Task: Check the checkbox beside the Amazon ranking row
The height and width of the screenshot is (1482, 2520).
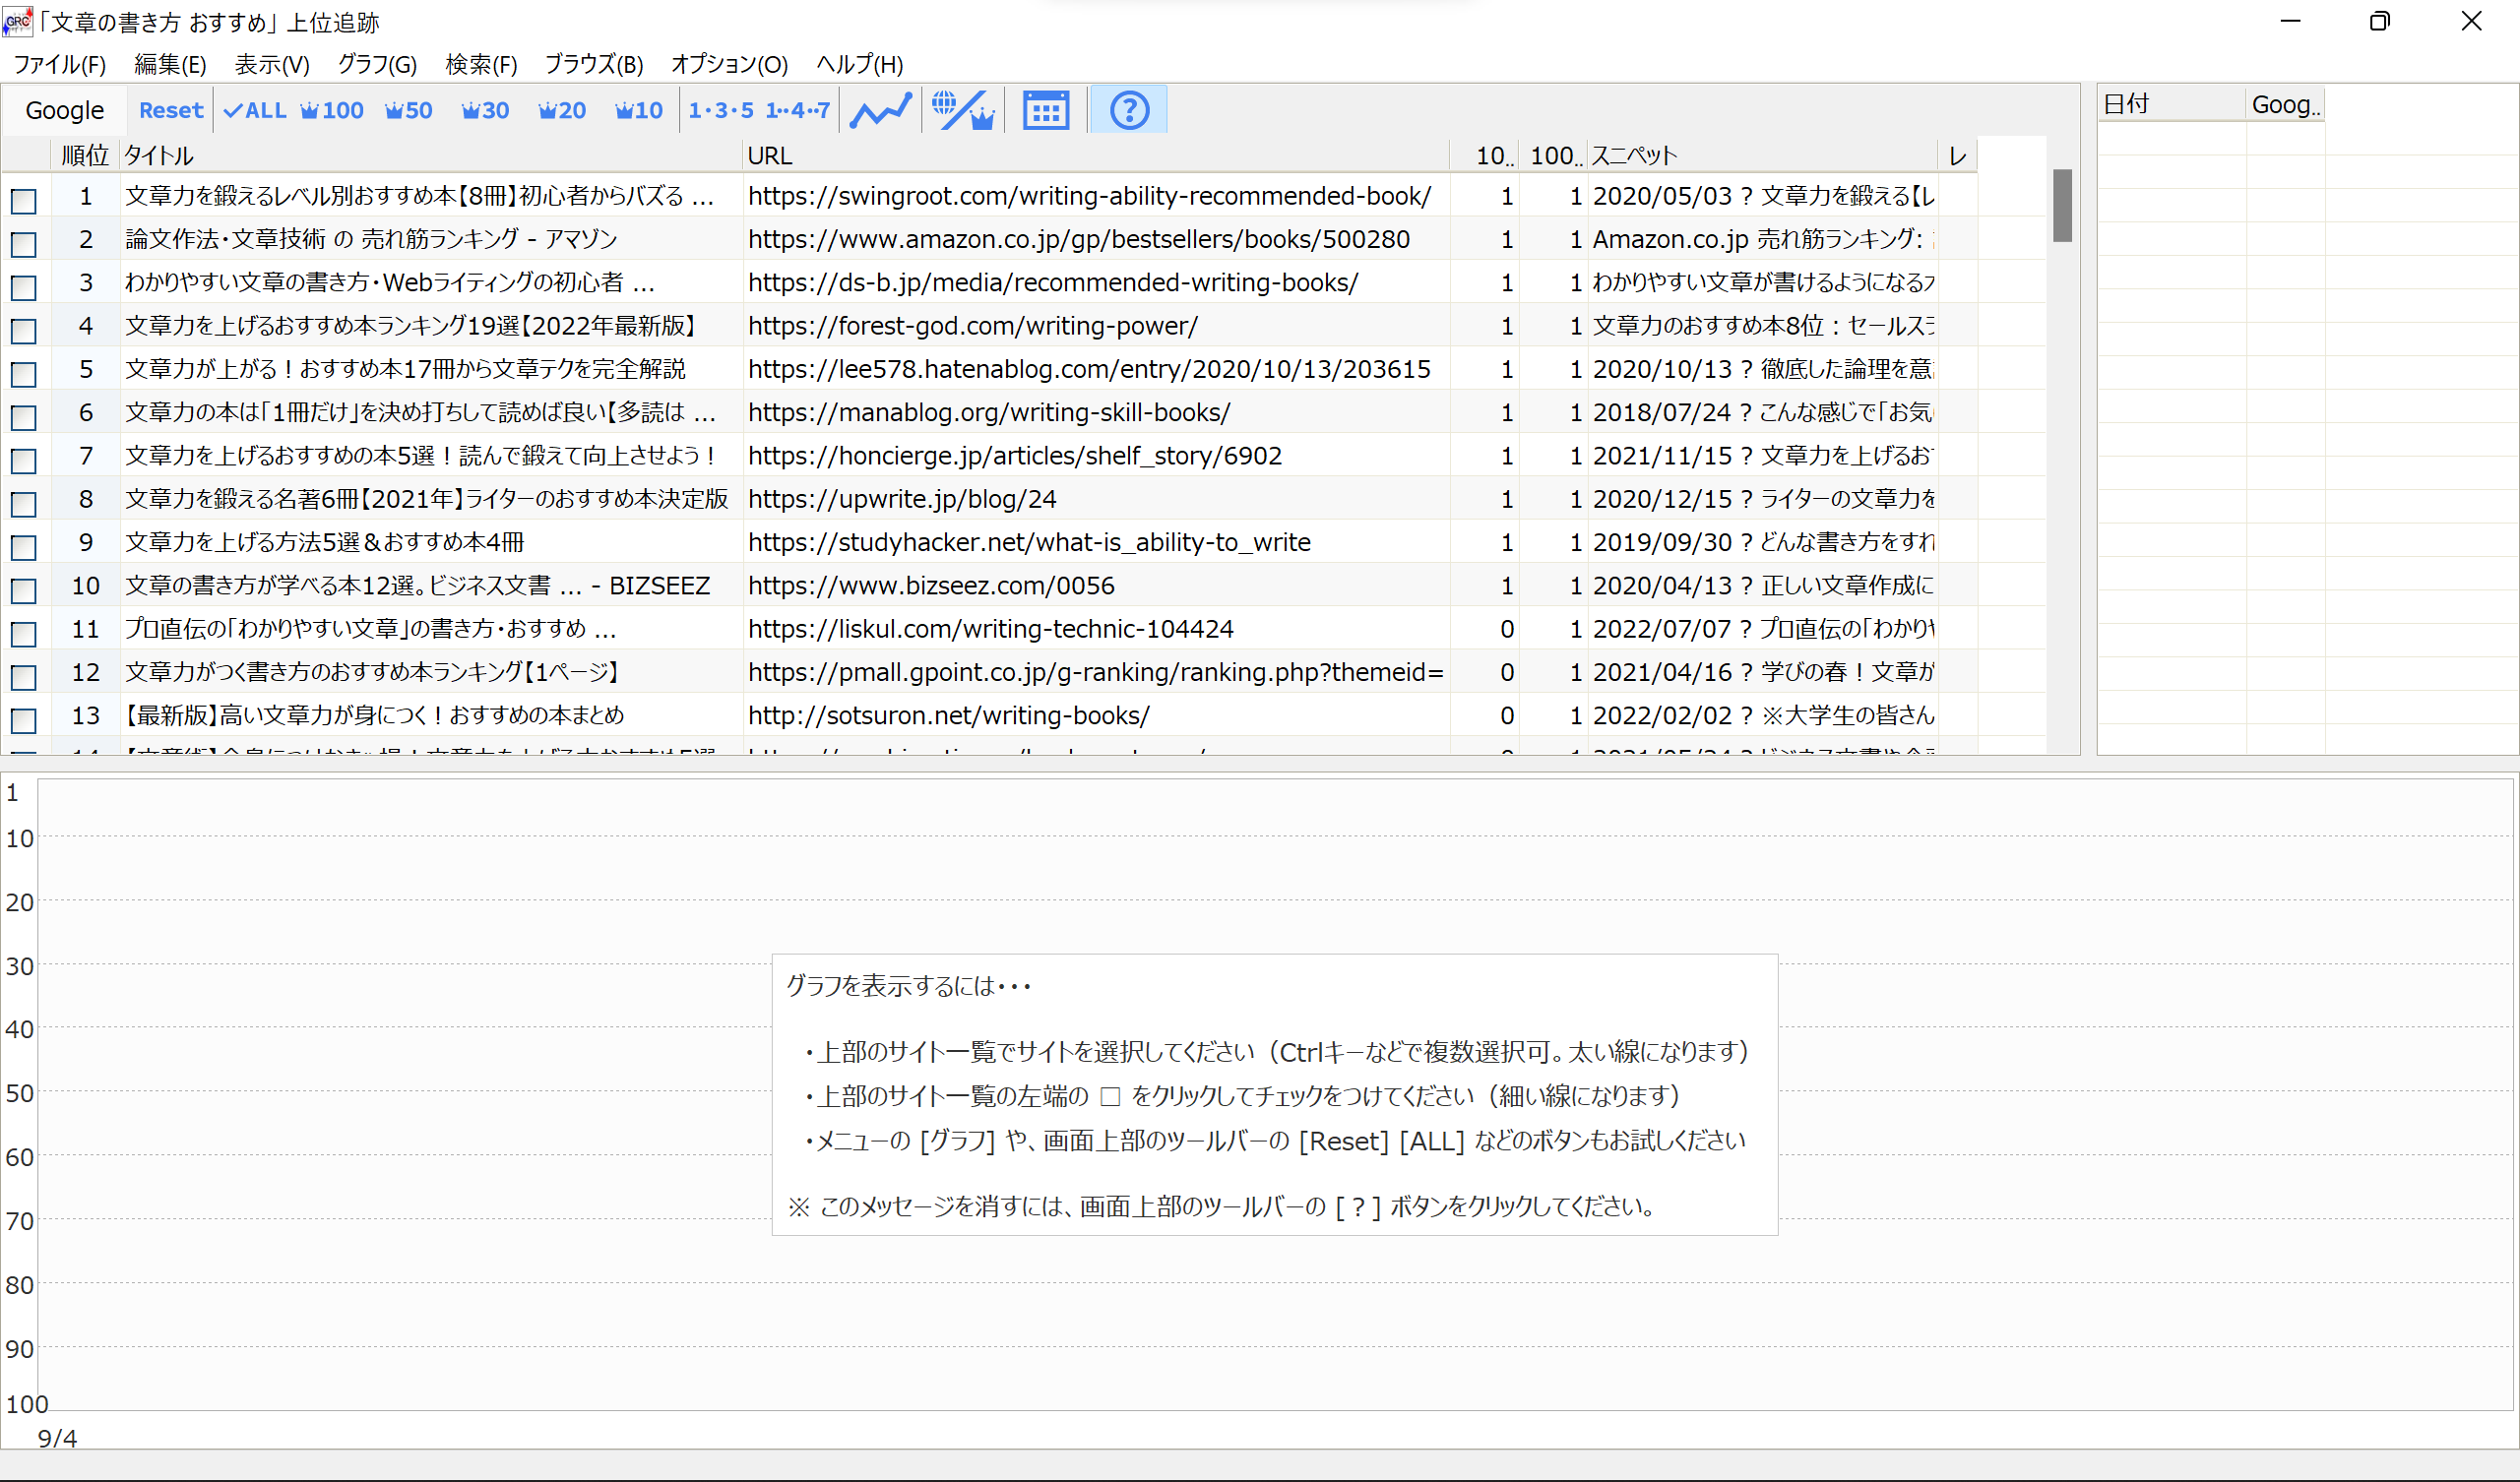Action: (x=23, y=245)
